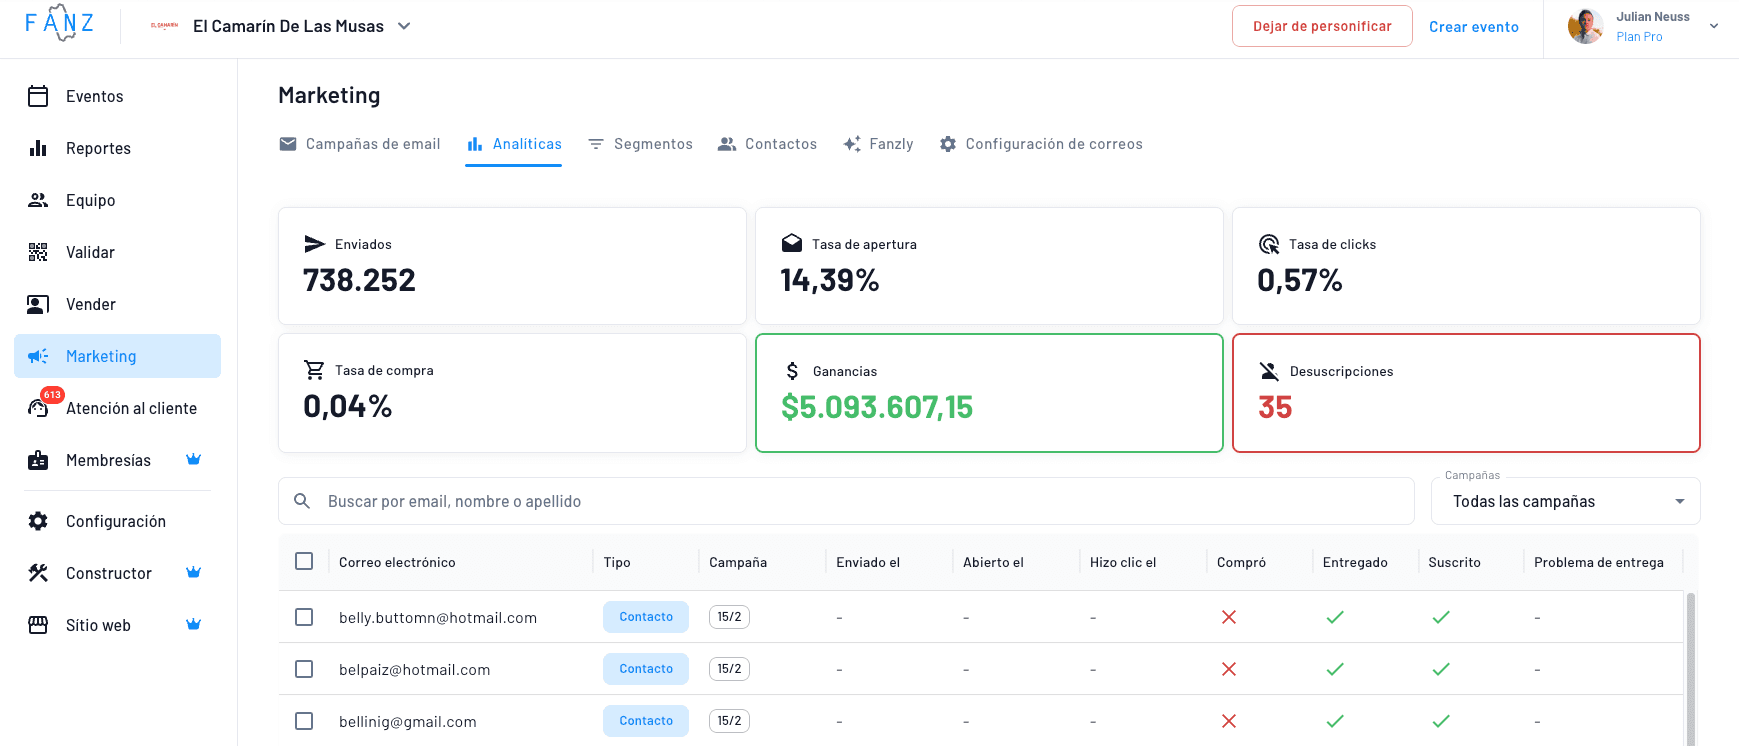Screen dimensions: 1739x746
Task: Select the Analíticas tab
Action: coord(514,144)
